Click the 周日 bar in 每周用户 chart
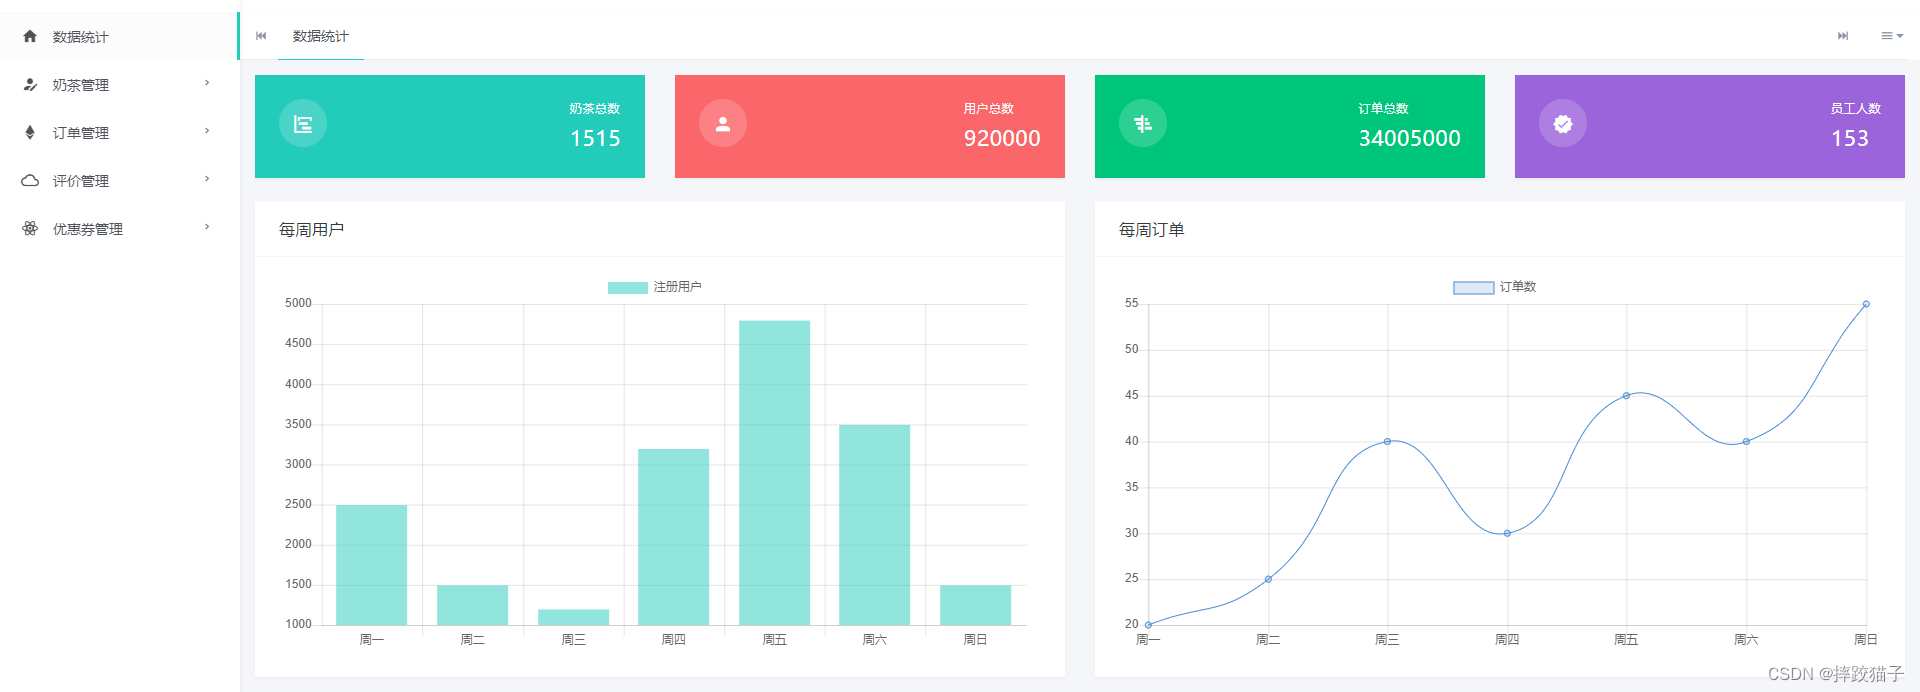 click(975, 605)
